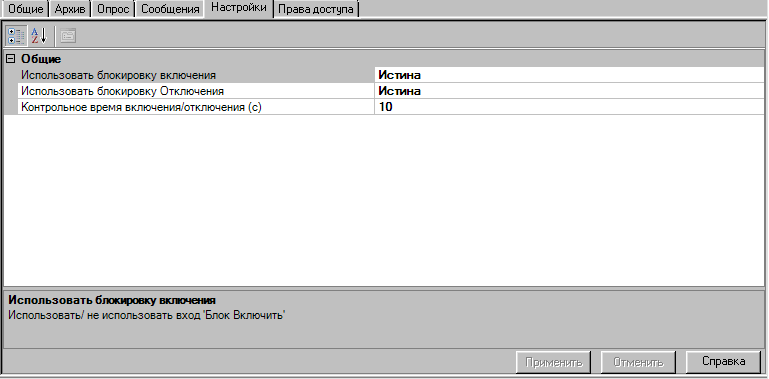
Task: Open the Архив tab
Action: (x=70, y=9)
